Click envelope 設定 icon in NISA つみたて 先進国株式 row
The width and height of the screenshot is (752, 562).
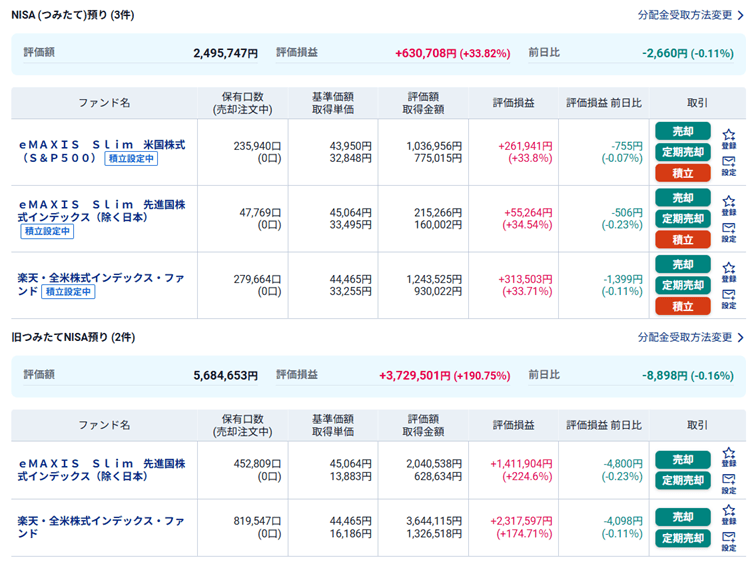pyautogui.click(x=728, y=233)
